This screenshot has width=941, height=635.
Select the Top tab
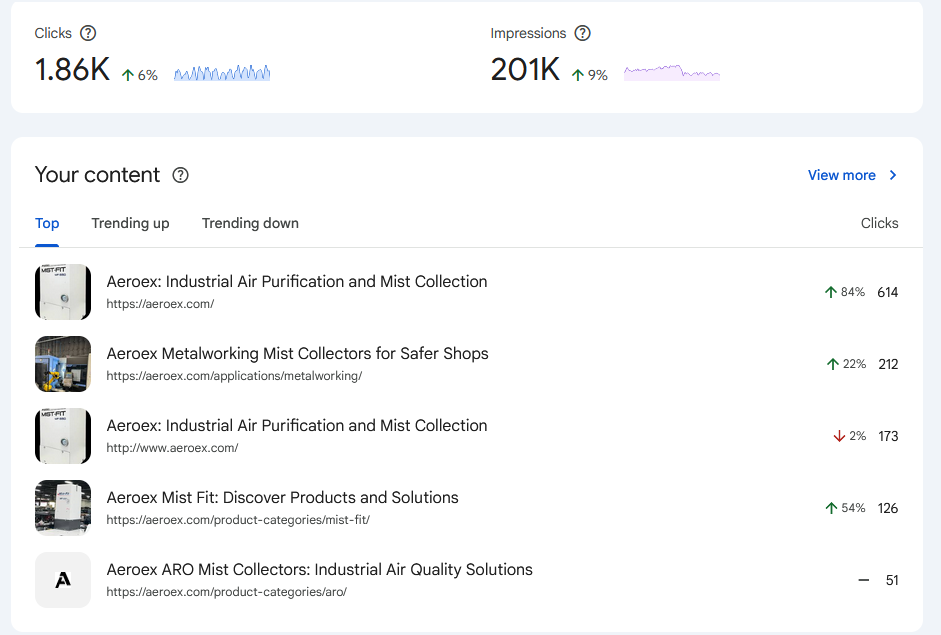point(46,223)
